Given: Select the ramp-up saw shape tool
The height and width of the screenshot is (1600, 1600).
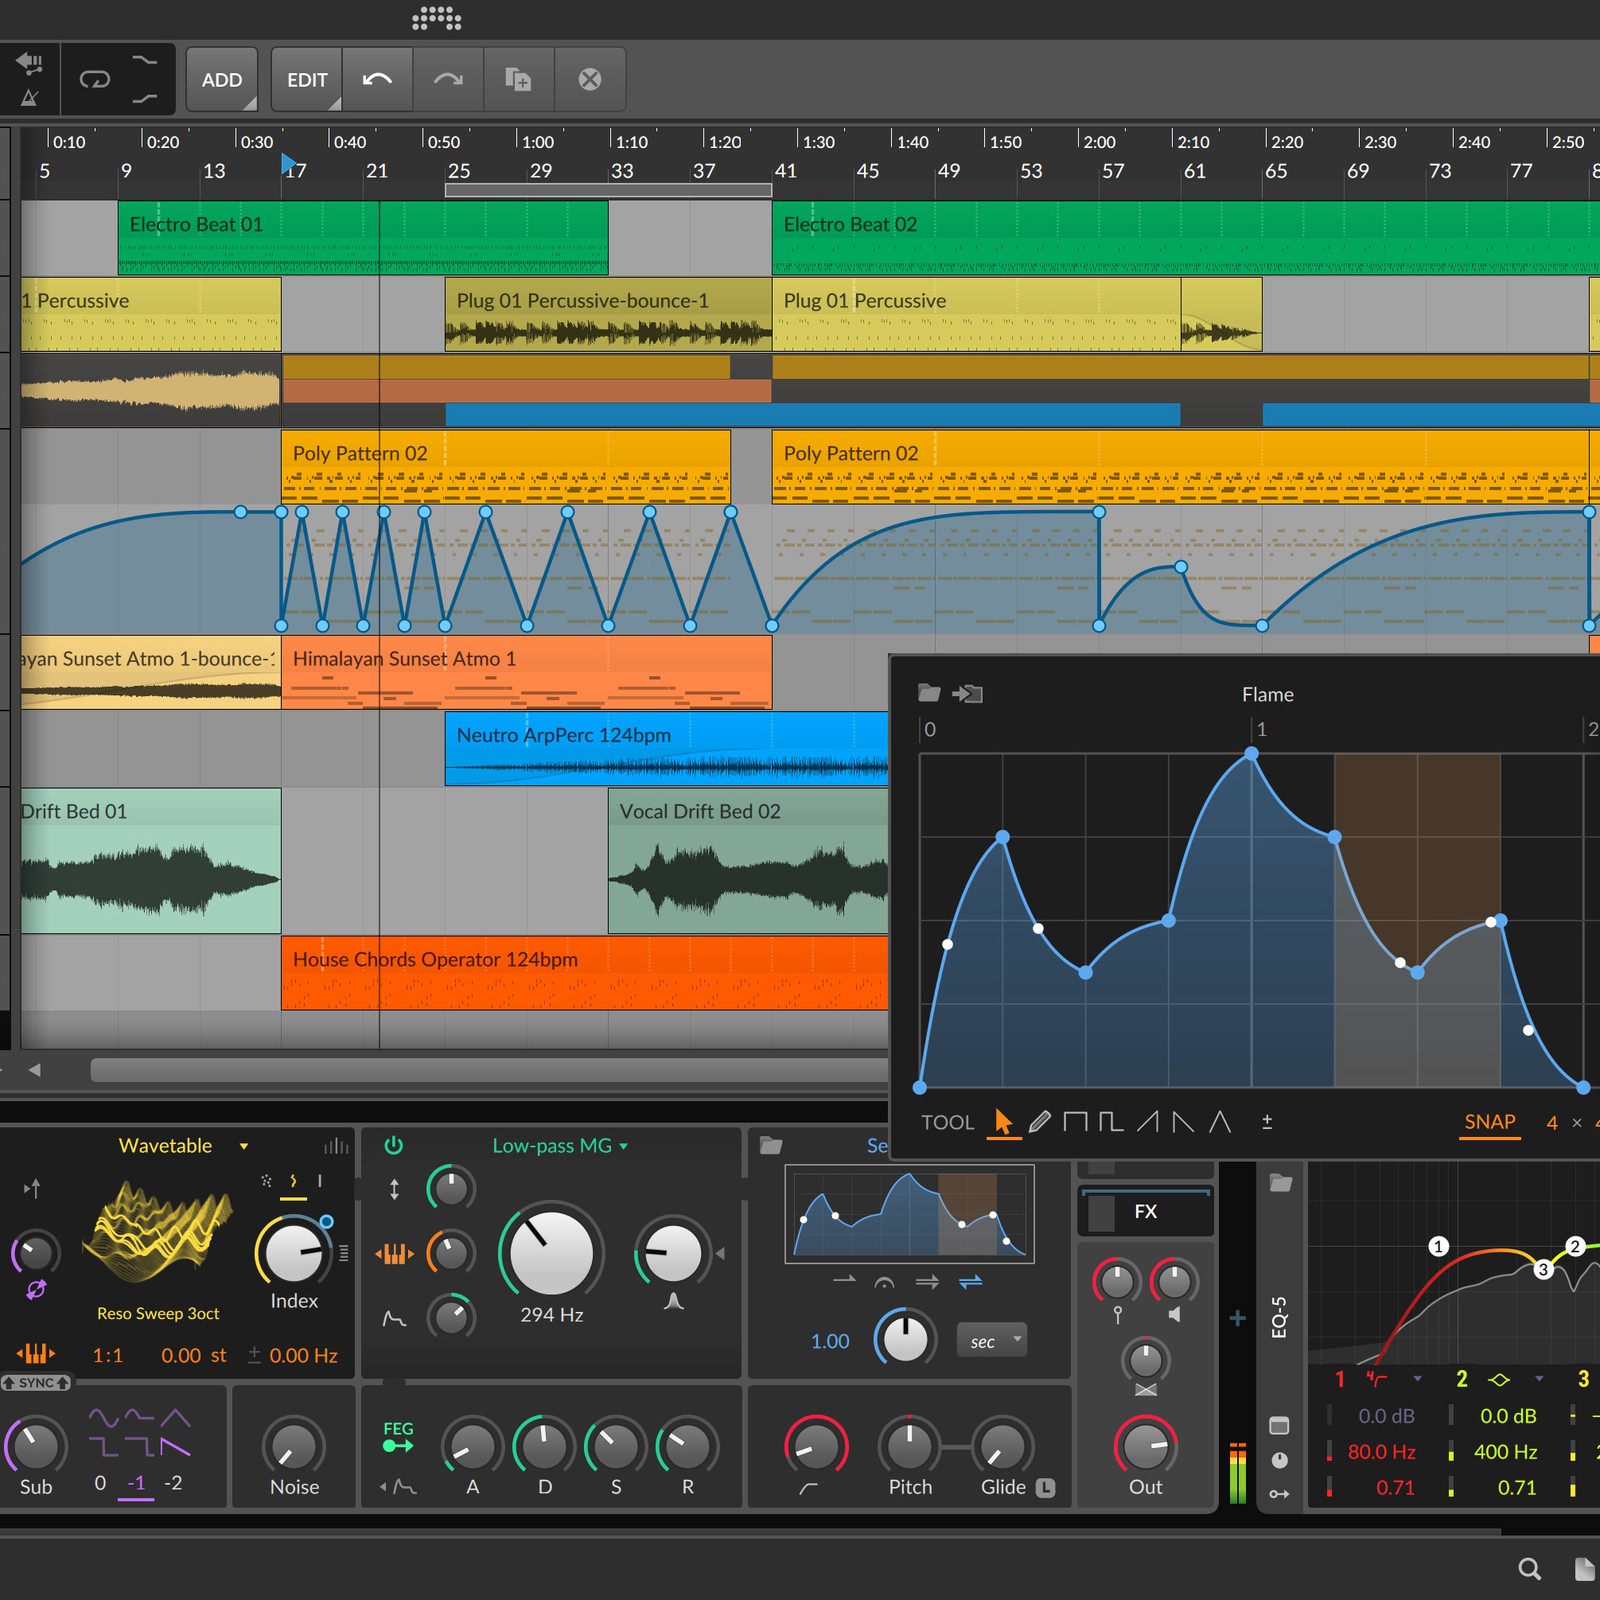Looking at the screenshot, I should coord(1148,1122).
